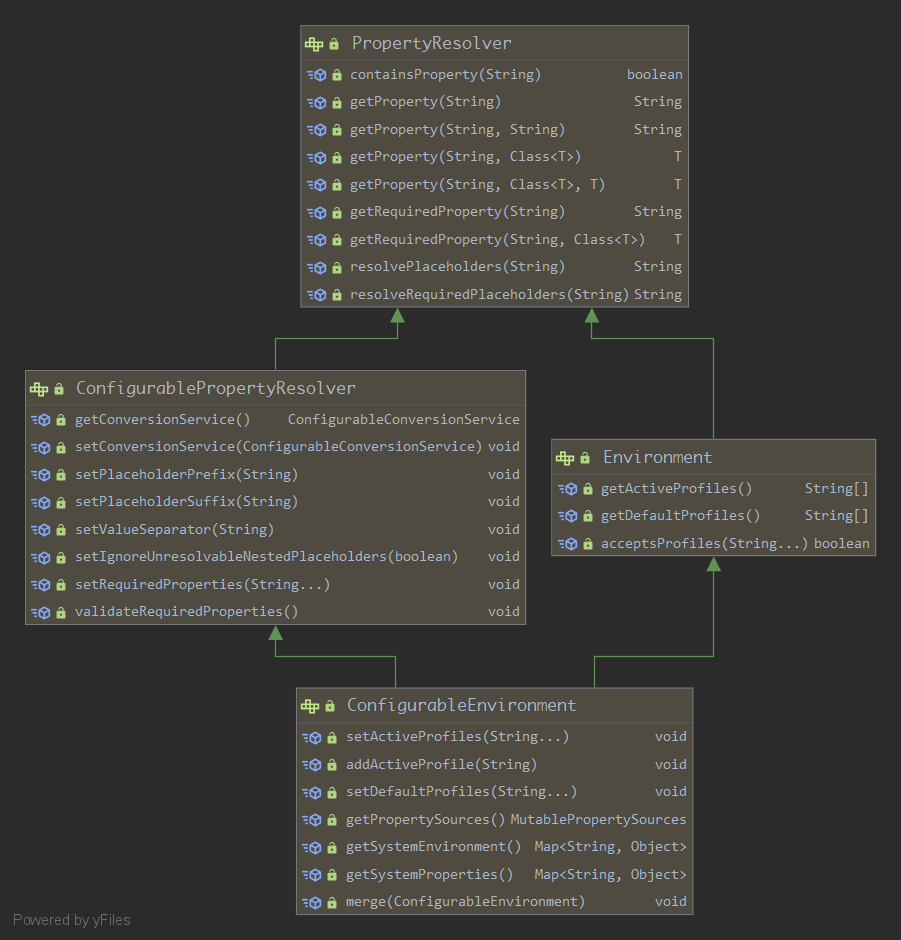
Task: Select the ConfigurablePropertyResolver node title
Action: (x=216, y=388)
